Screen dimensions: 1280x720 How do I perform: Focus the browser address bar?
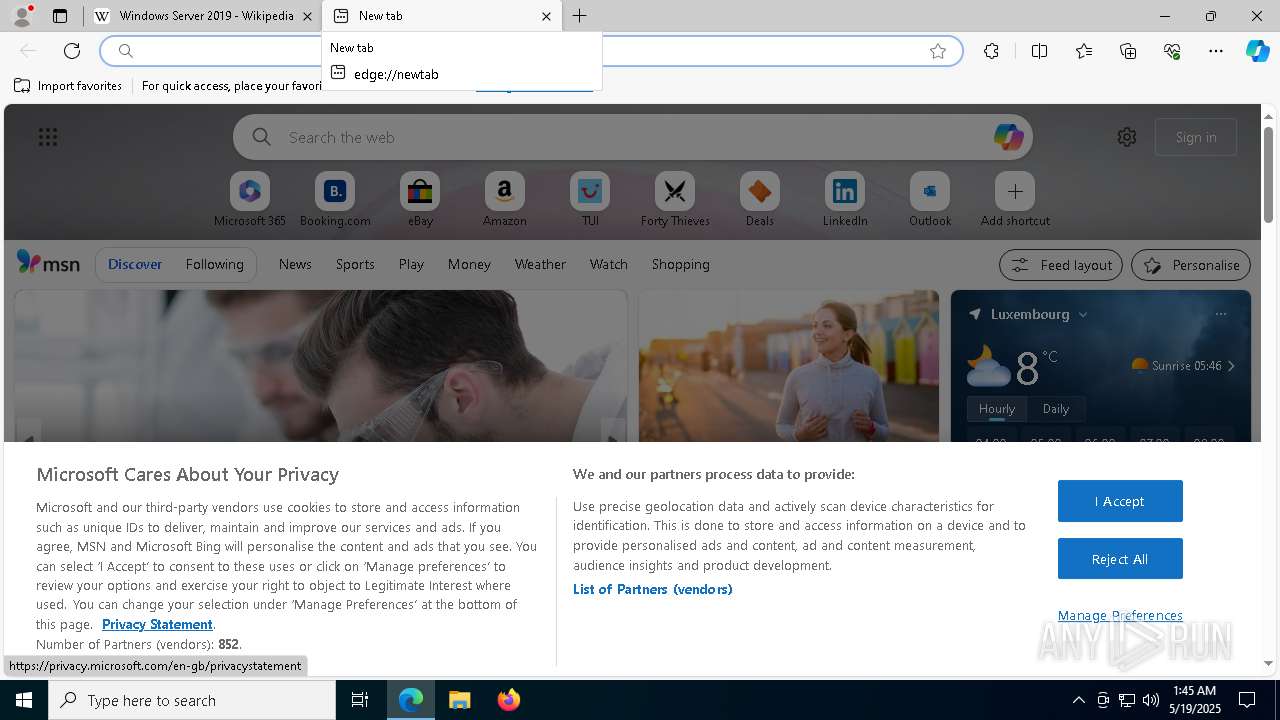[530, 51]
